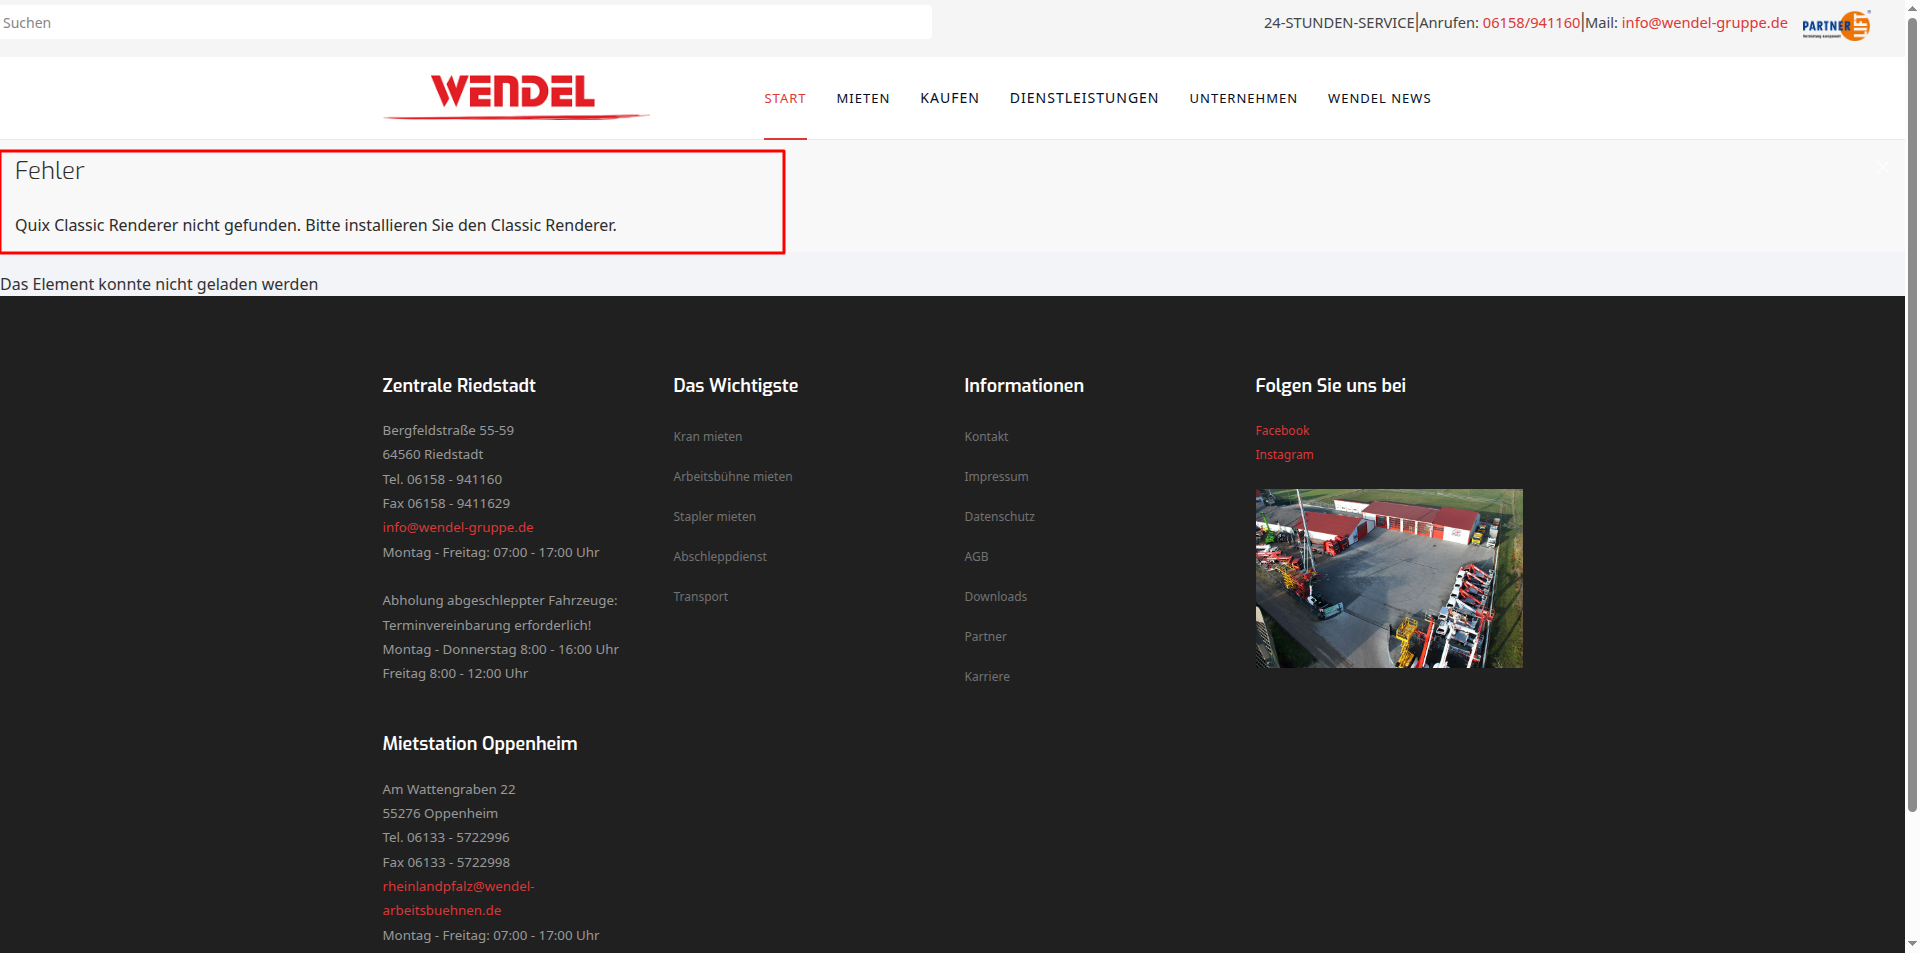This screenshot has width=1920, height=953.
Task: Open the KAUFEN menu
Action: 949,98
